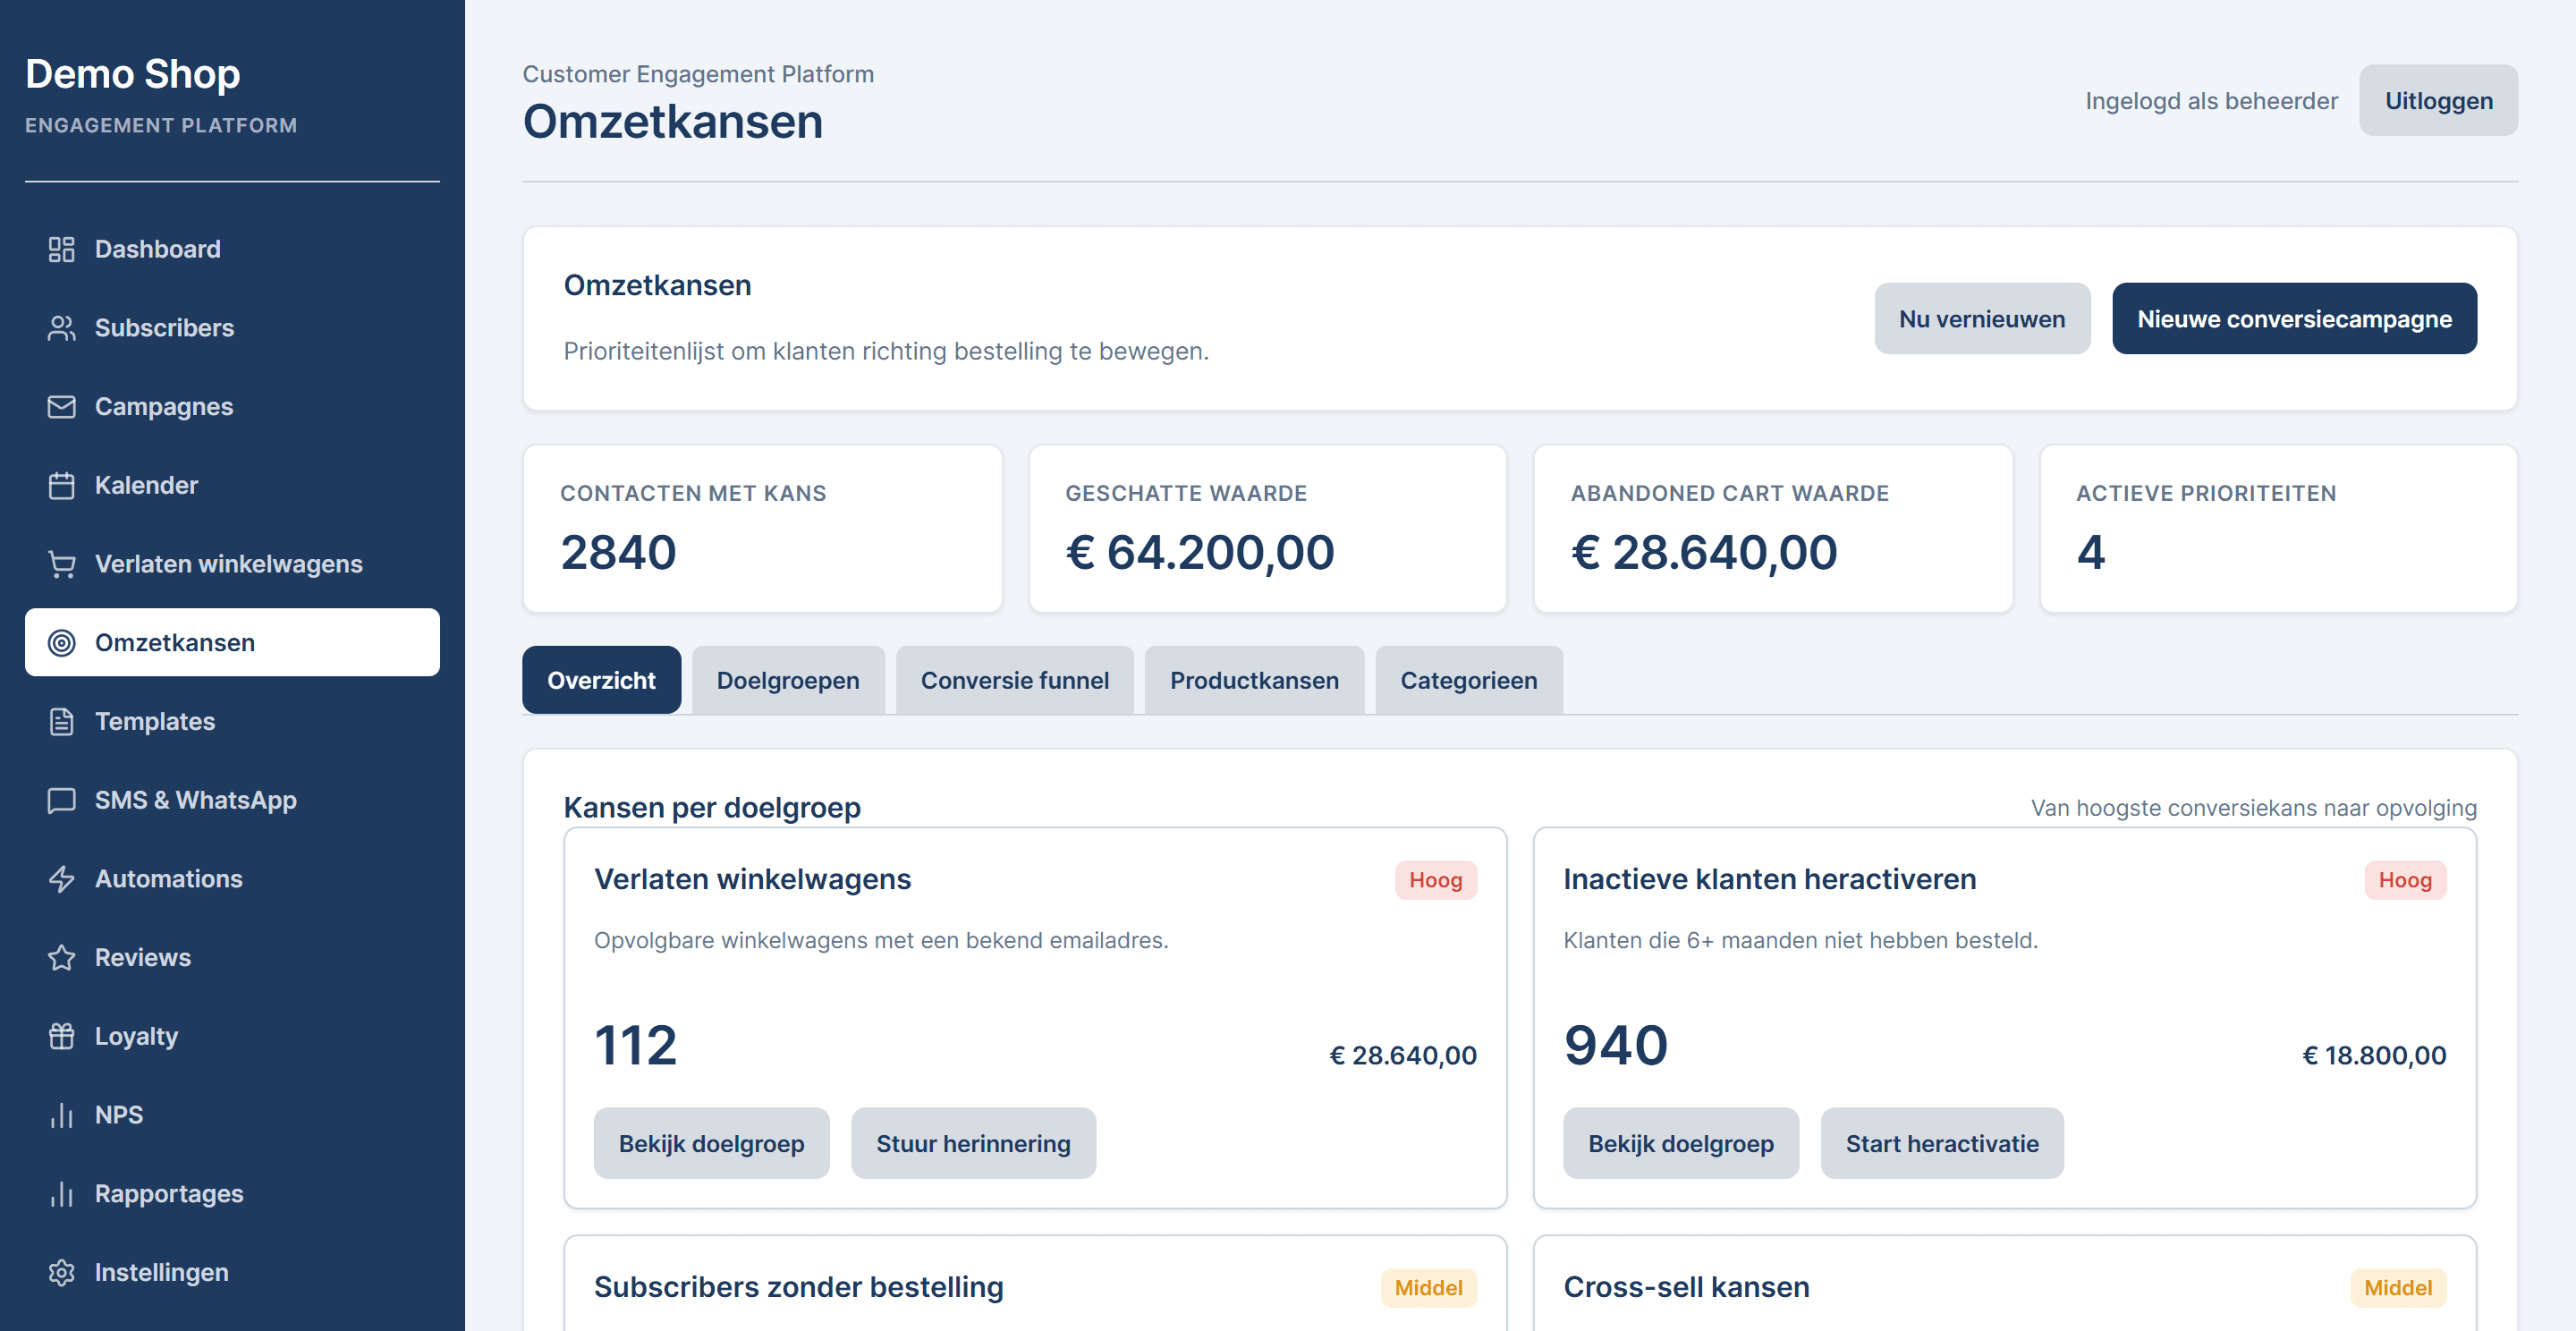Open Verlaten winkelwagens sidebar item
This screenshot has height=1331, width=2576.
click(x=232, y=564)
